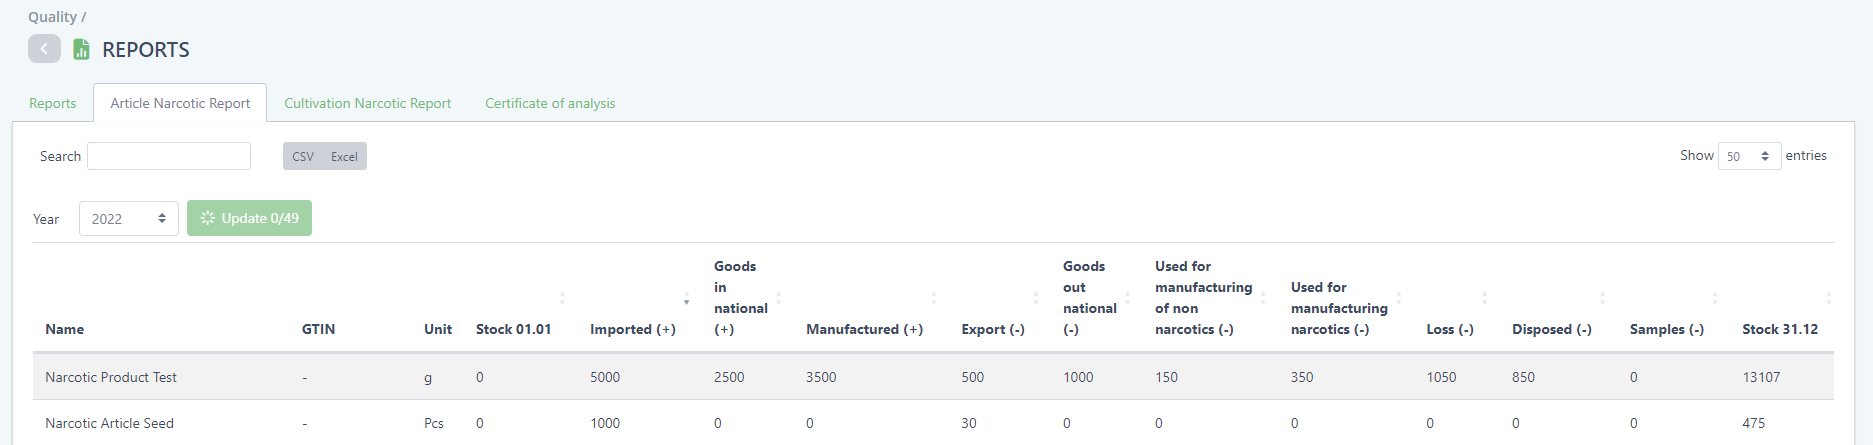Sort by Loss (-) column arrows
The image size is (1873, 445).
[x=1484, y=298]
